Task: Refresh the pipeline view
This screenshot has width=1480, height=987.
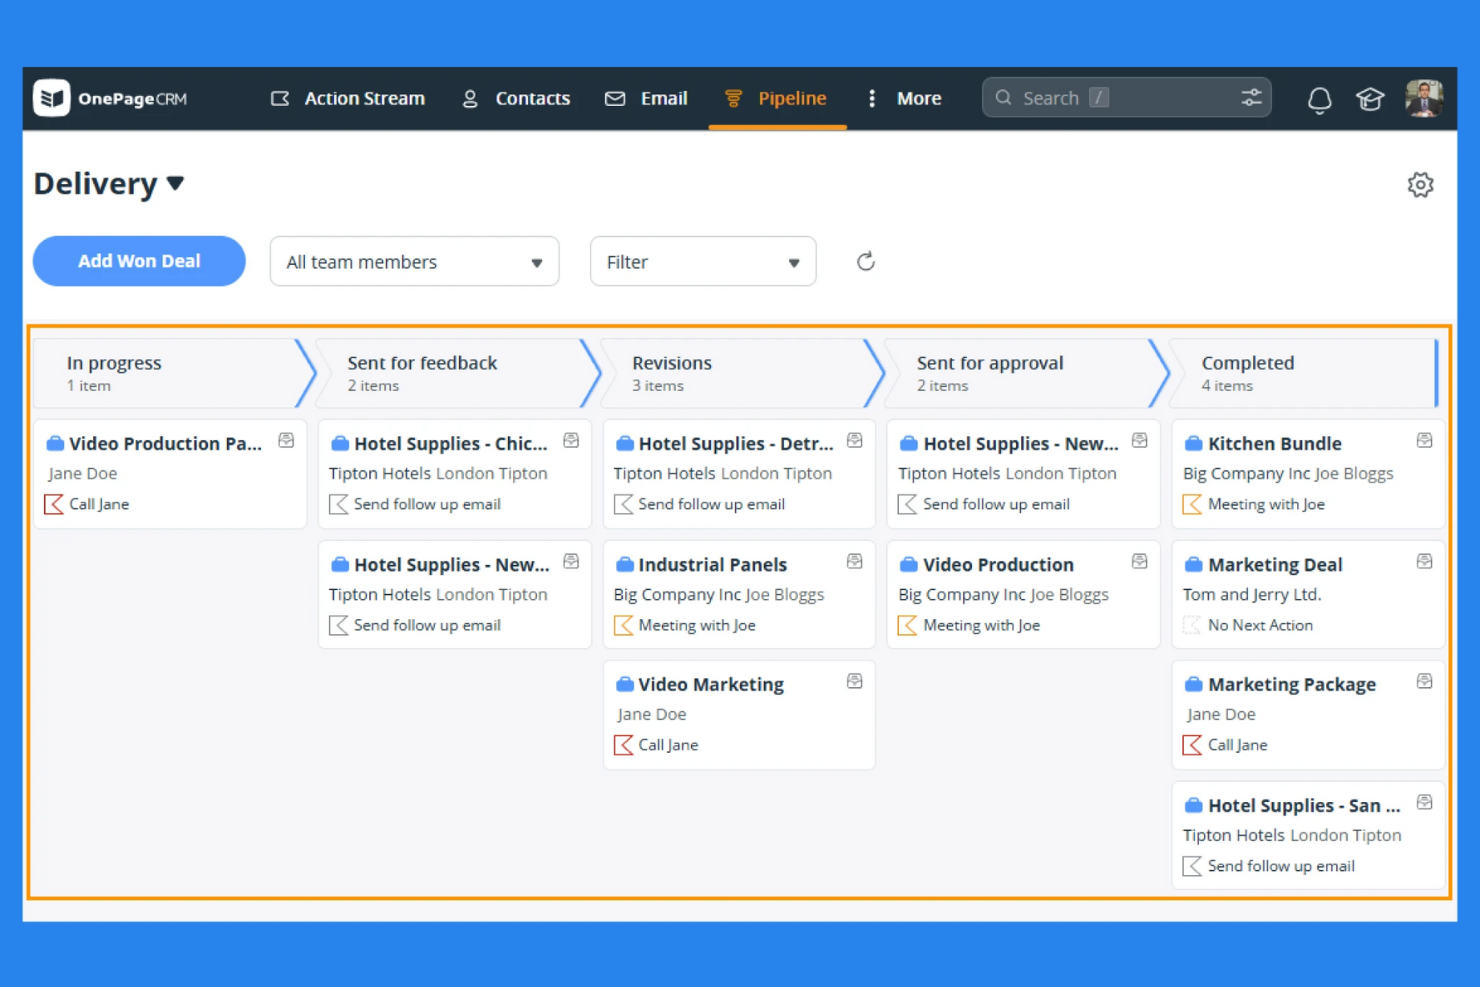Action: 865,261
